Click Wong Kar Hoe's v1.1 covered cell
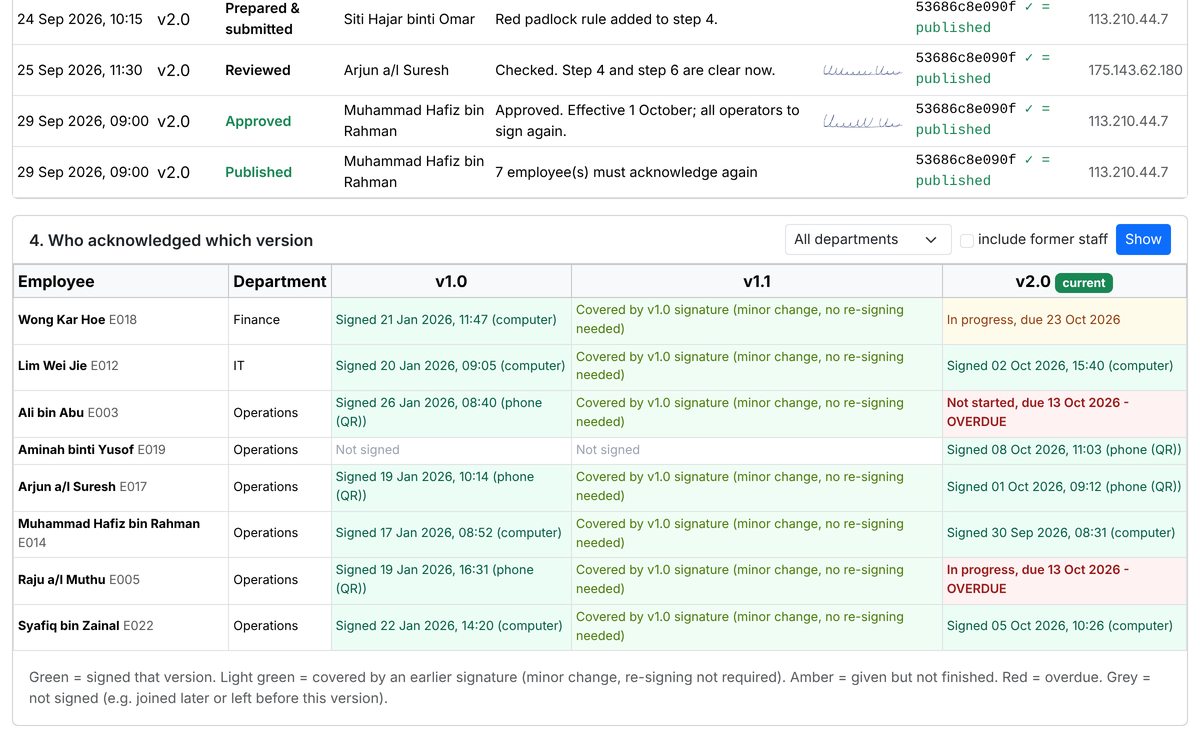 click(x=757, y=320)
